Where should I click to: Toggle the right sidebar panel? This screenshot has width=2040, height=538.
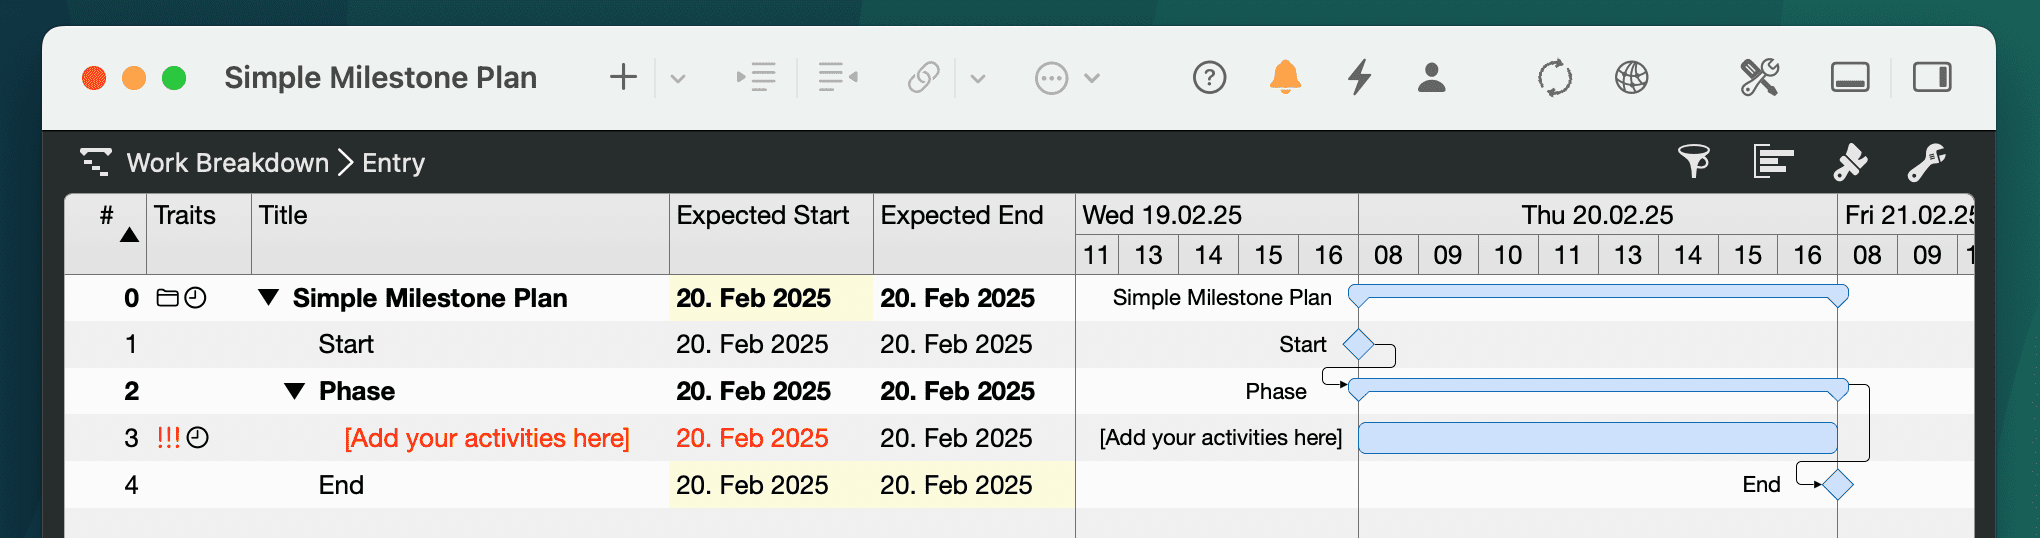(x=1931, y=77)
